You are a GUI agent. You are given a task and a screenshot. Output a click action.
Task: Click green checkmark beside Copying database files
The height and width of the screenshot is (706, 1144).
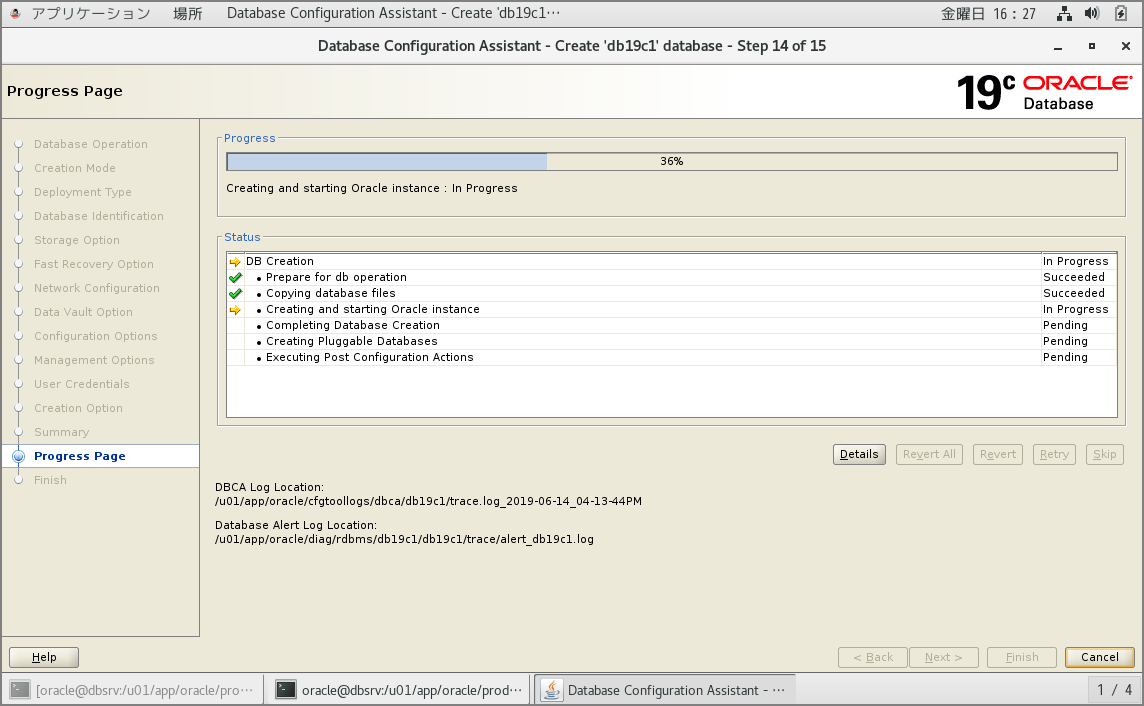[235, 293]
